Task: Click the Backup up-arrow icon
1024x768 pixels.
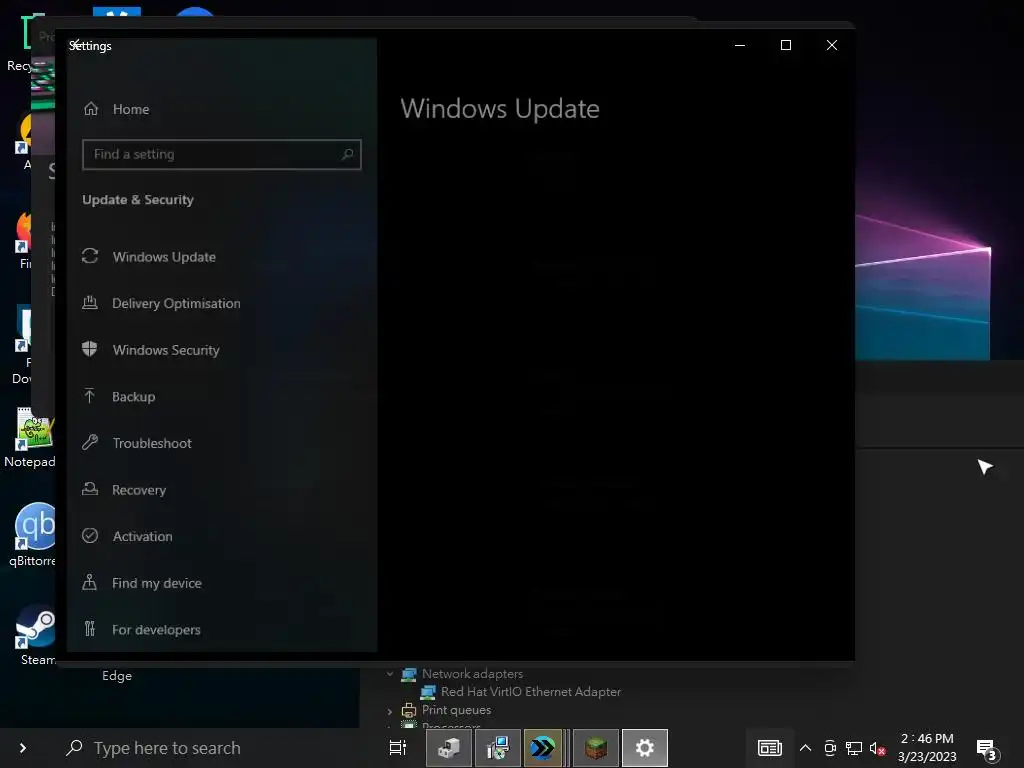Action: (x=90, y=396)
